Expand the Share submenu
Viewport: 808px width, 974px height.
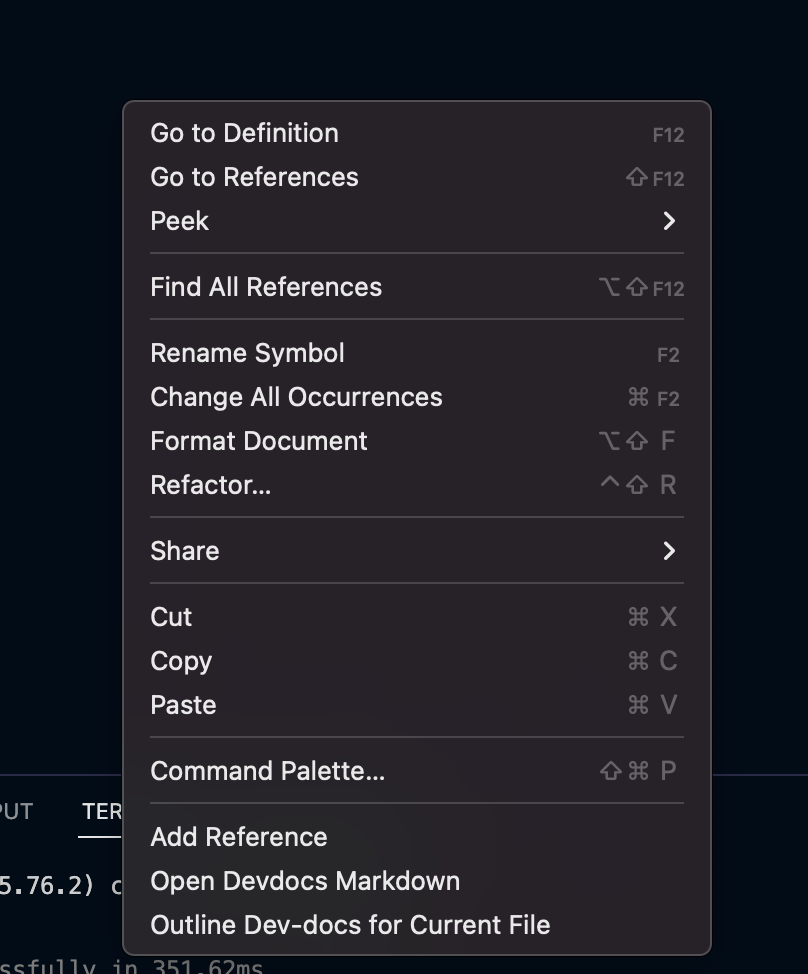pyautogui.click(x=185, y=551)
